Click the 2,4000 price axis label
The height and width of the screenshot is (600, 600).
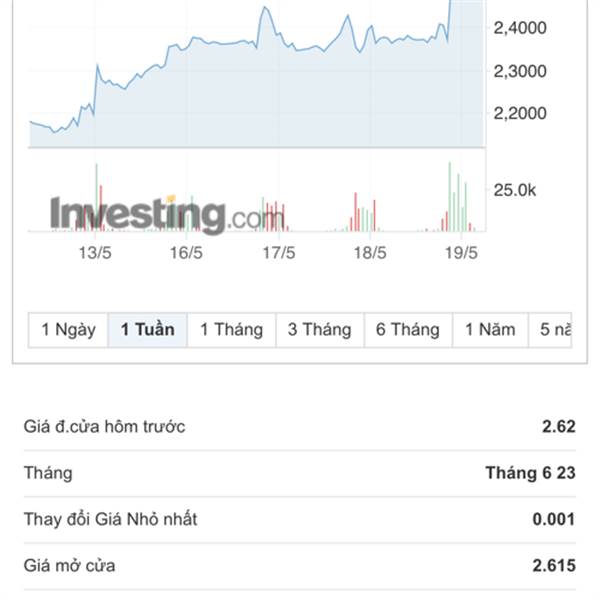(520, 28)
